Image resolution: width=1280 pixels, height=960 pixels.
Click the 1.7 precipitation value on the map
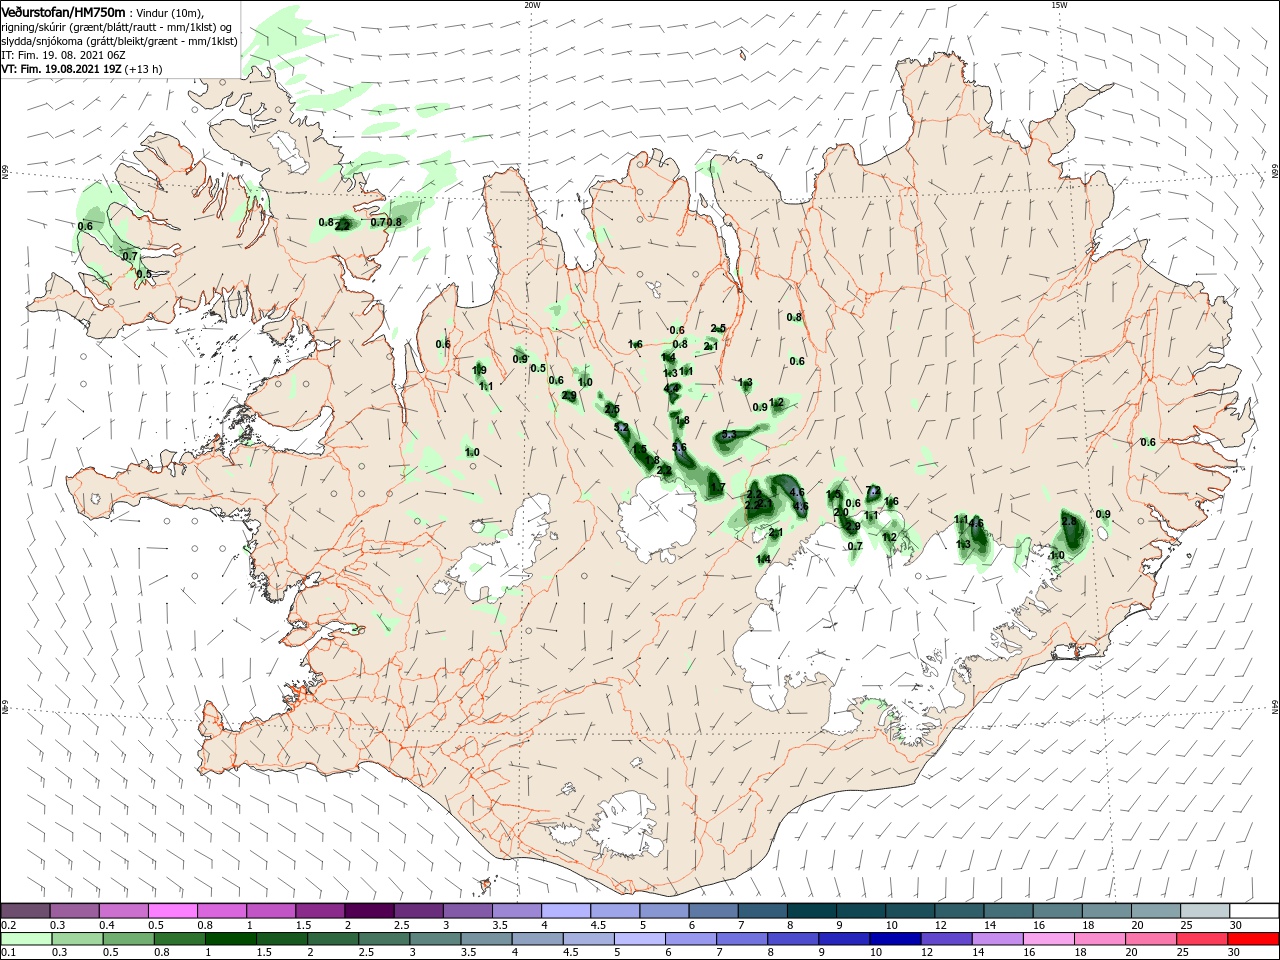click(x=717, y=489)
